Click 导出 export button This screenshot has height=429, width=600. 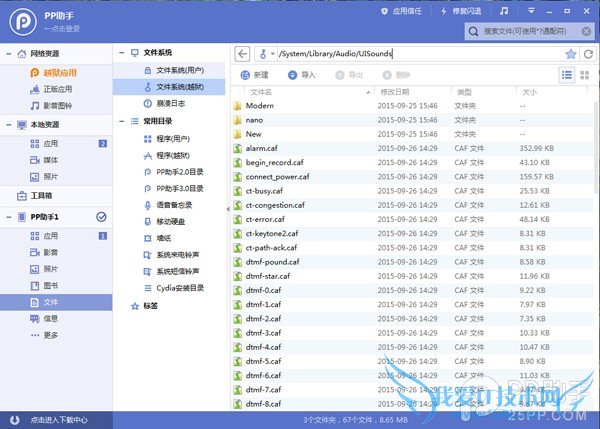click(349, 75)
